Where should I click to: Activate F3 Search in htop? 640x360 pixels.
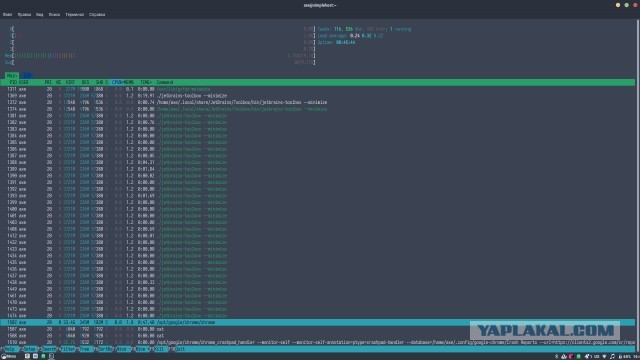tap(49, 349)
